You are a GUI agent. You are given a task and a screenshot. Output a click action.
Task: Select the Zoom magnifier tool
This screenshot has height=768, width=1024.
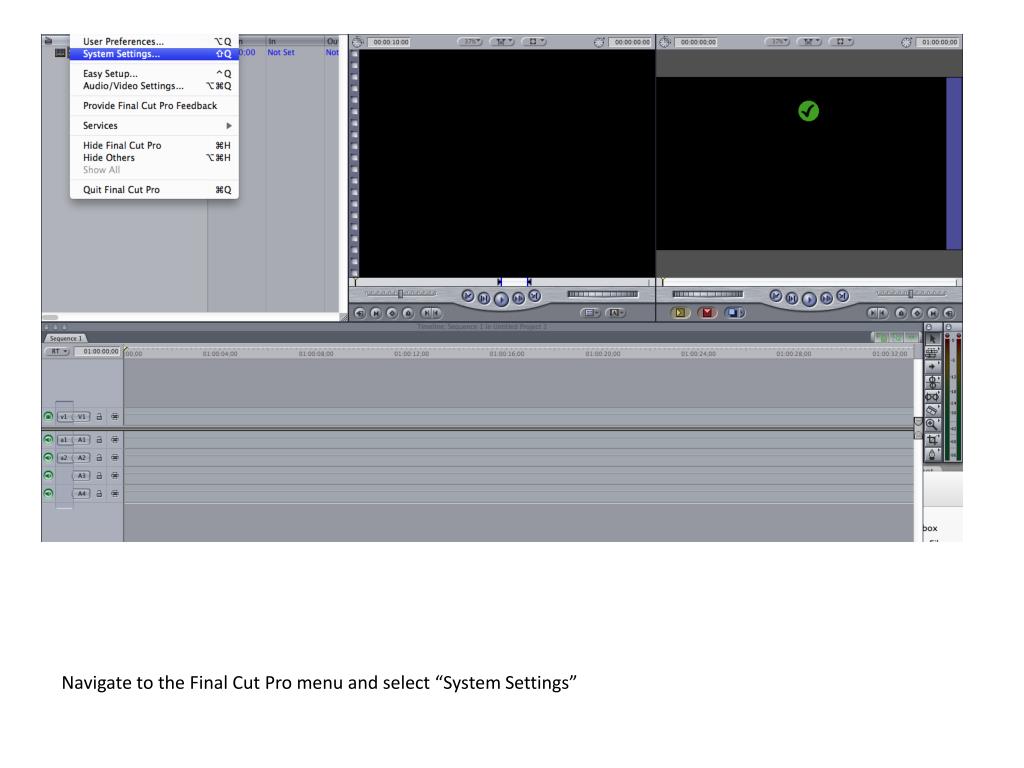pyautogui.click(x=932, y=424)
